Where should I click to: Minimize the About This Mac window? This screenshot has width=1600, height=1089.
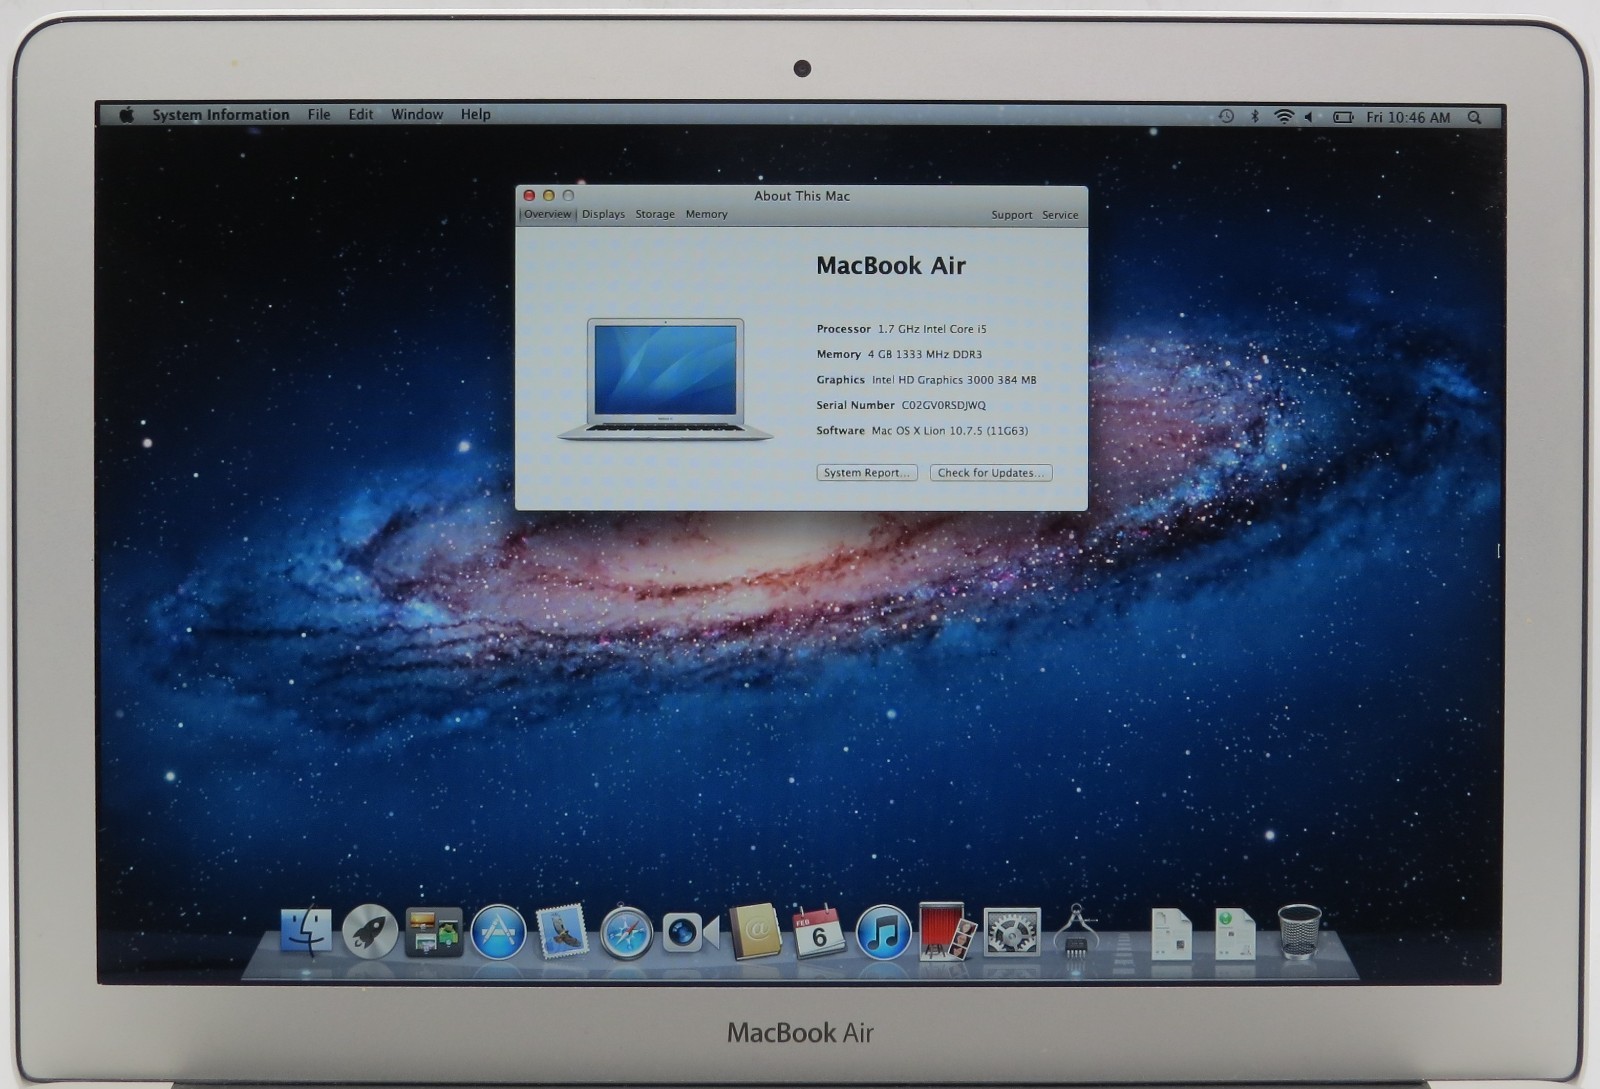point(548,196)
